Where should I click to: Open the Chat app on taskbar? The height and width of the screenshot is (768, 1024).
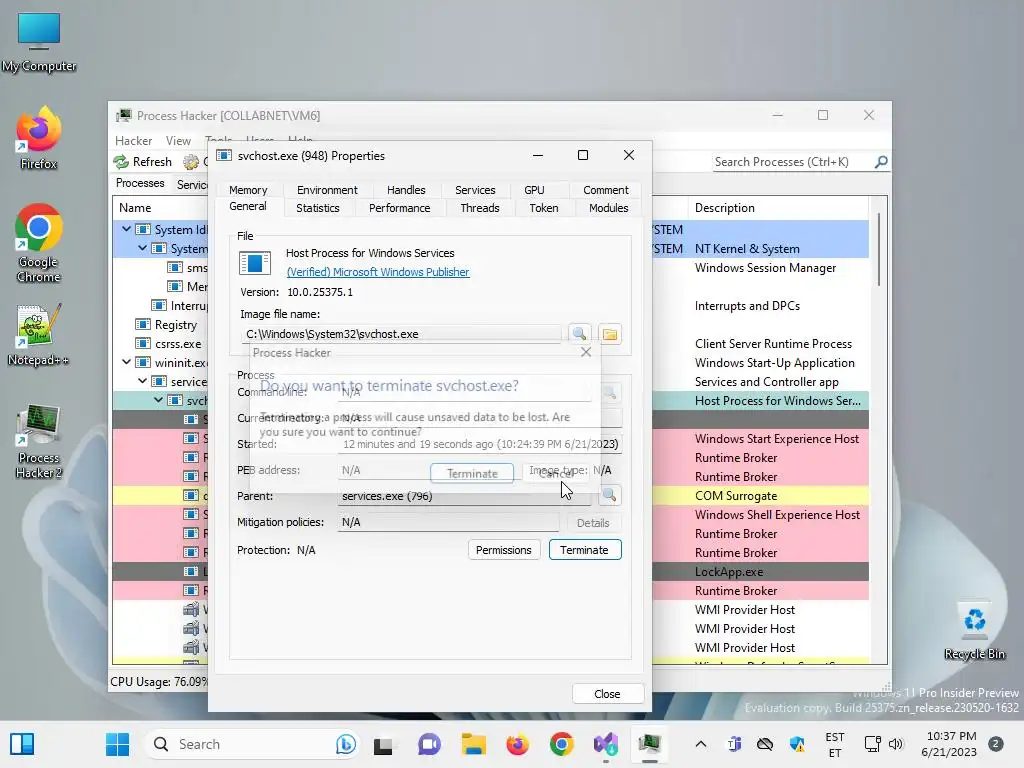click(x=428, y=744)
